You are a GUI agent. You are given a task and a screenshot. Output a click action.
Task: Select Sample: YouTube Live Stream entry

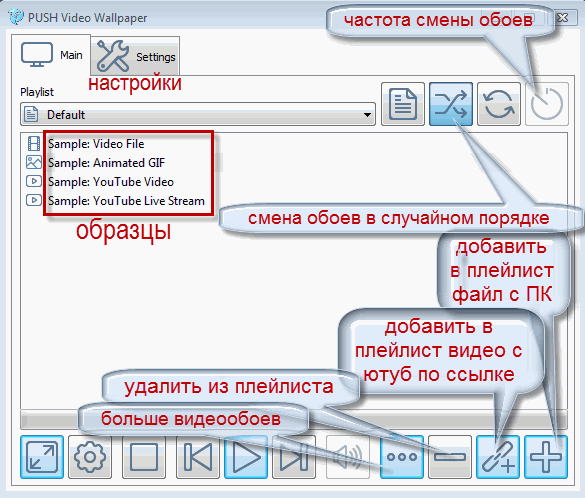(126, 201)
